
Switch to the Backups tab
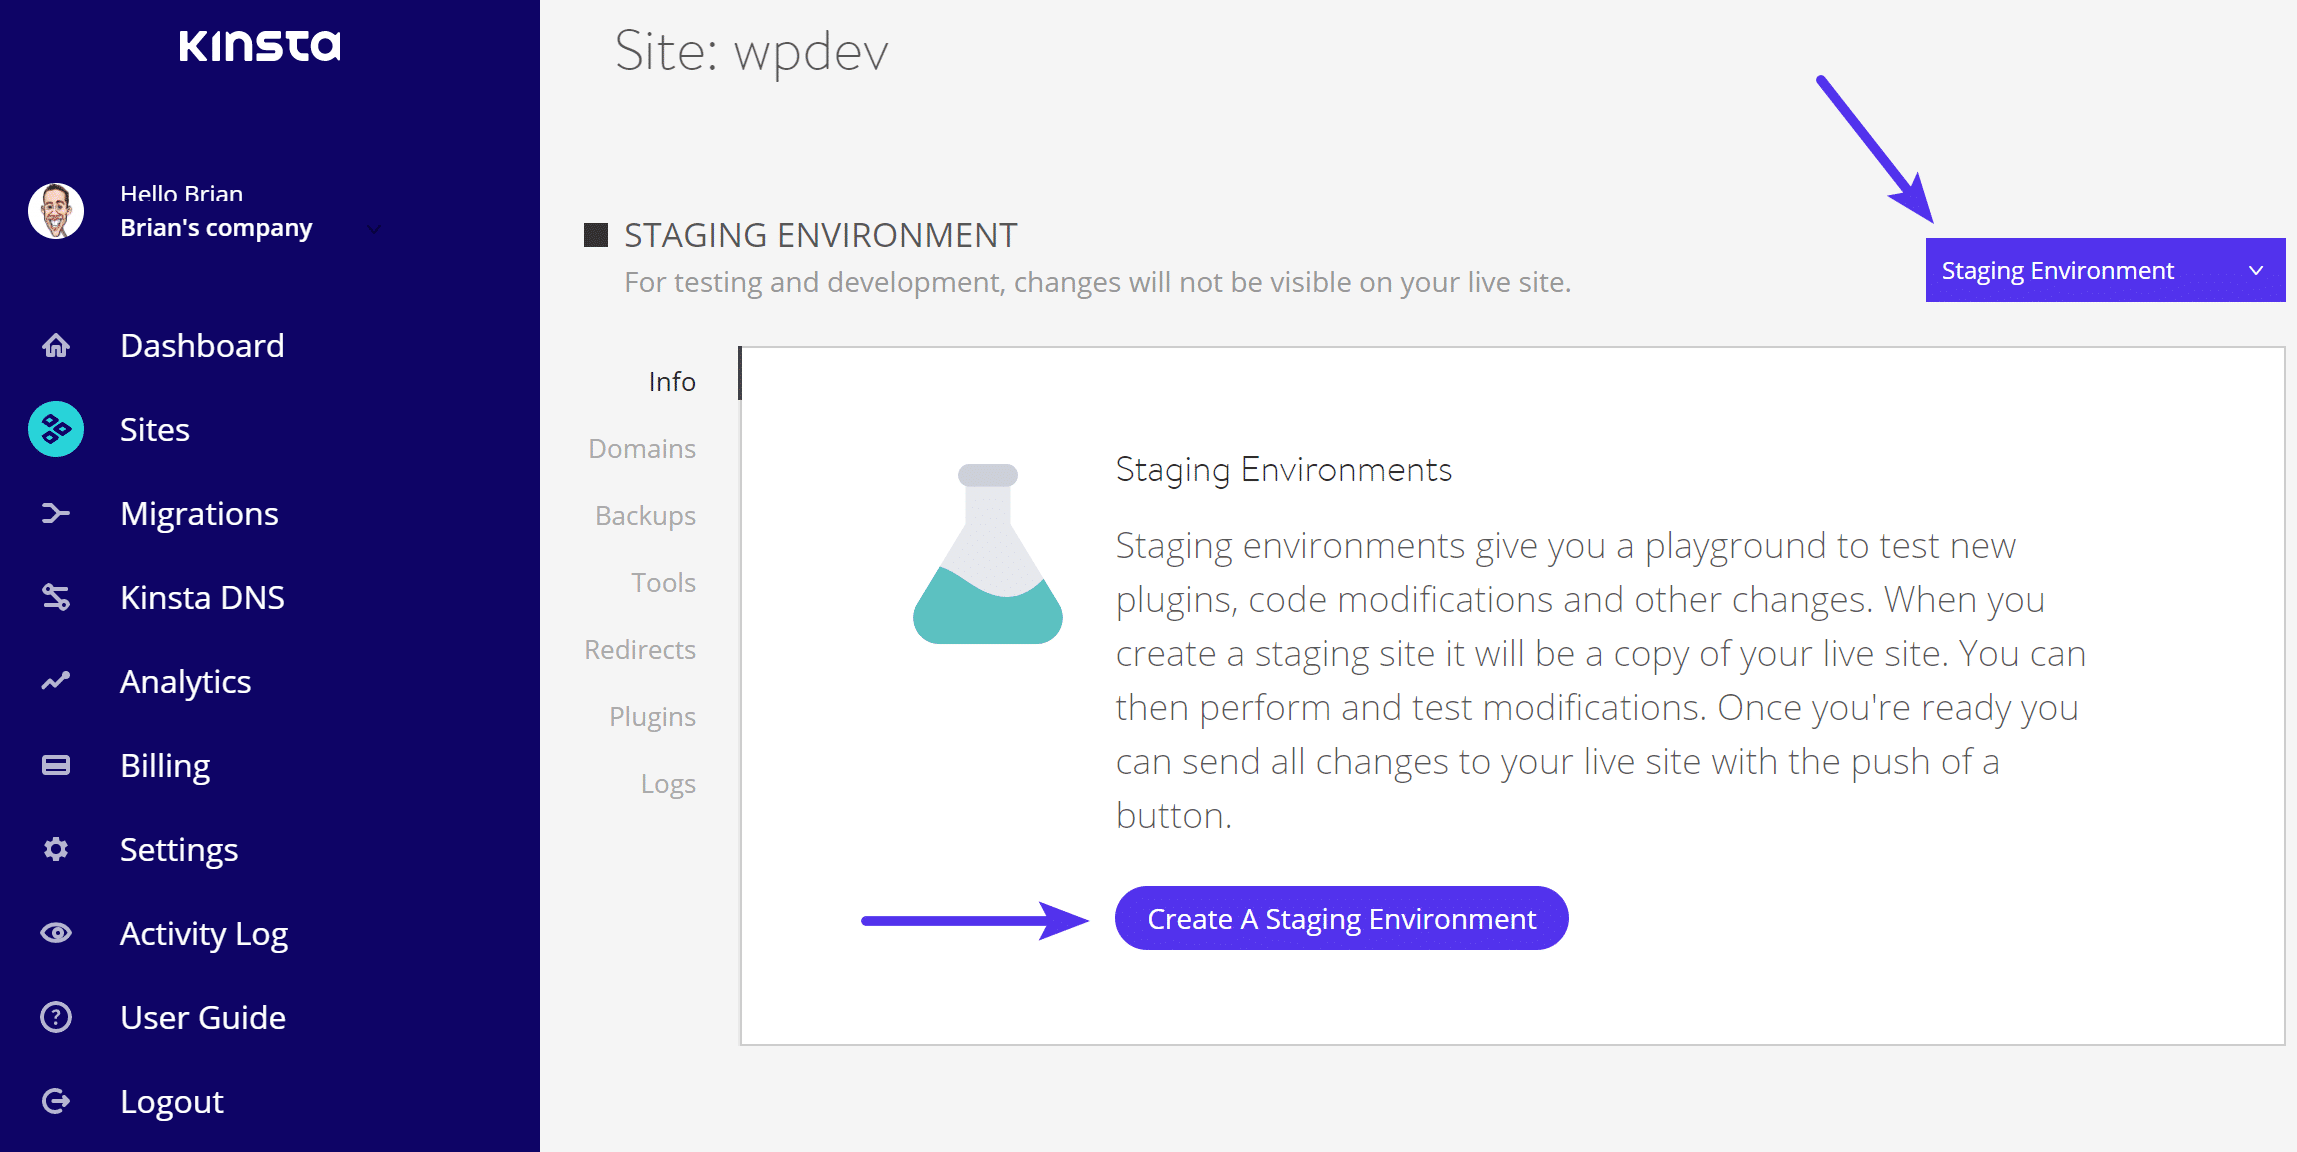[x=645, y=515]
